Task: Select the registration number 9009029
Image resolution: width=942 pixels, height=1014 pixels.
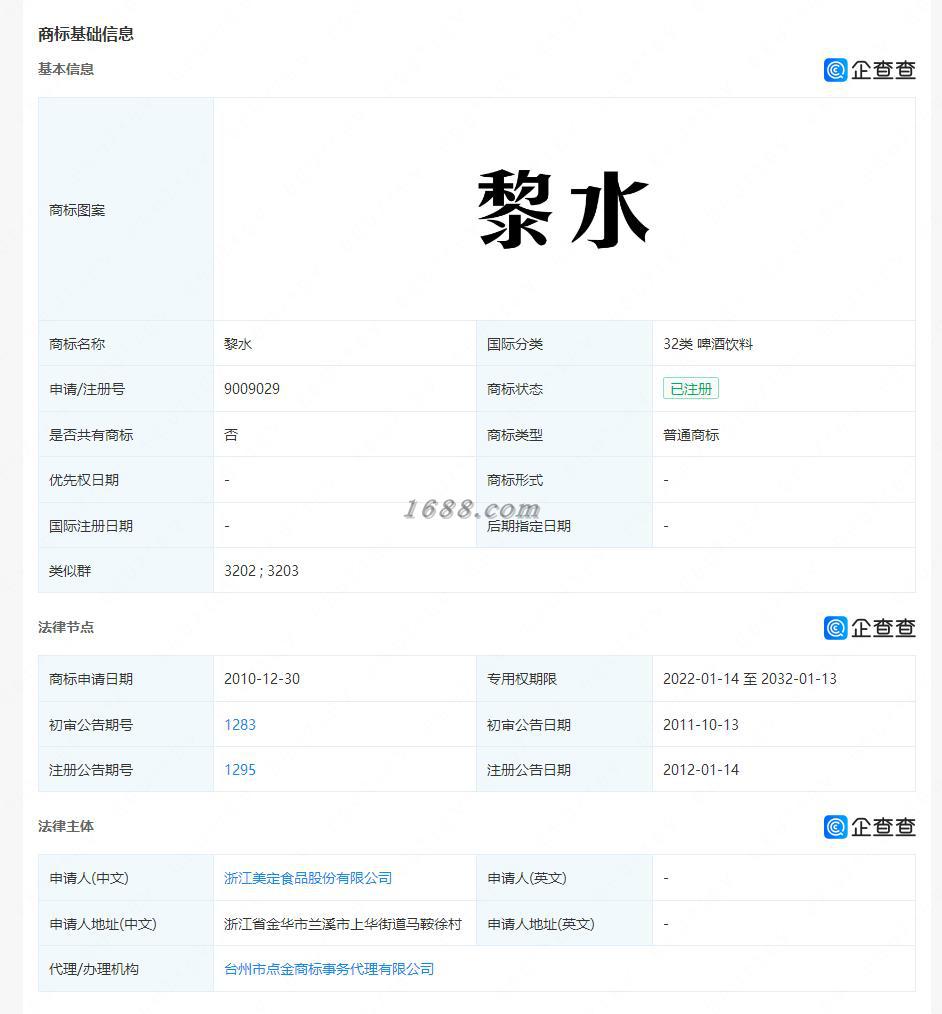Action: pyautogui.click(x=252, y=389)
